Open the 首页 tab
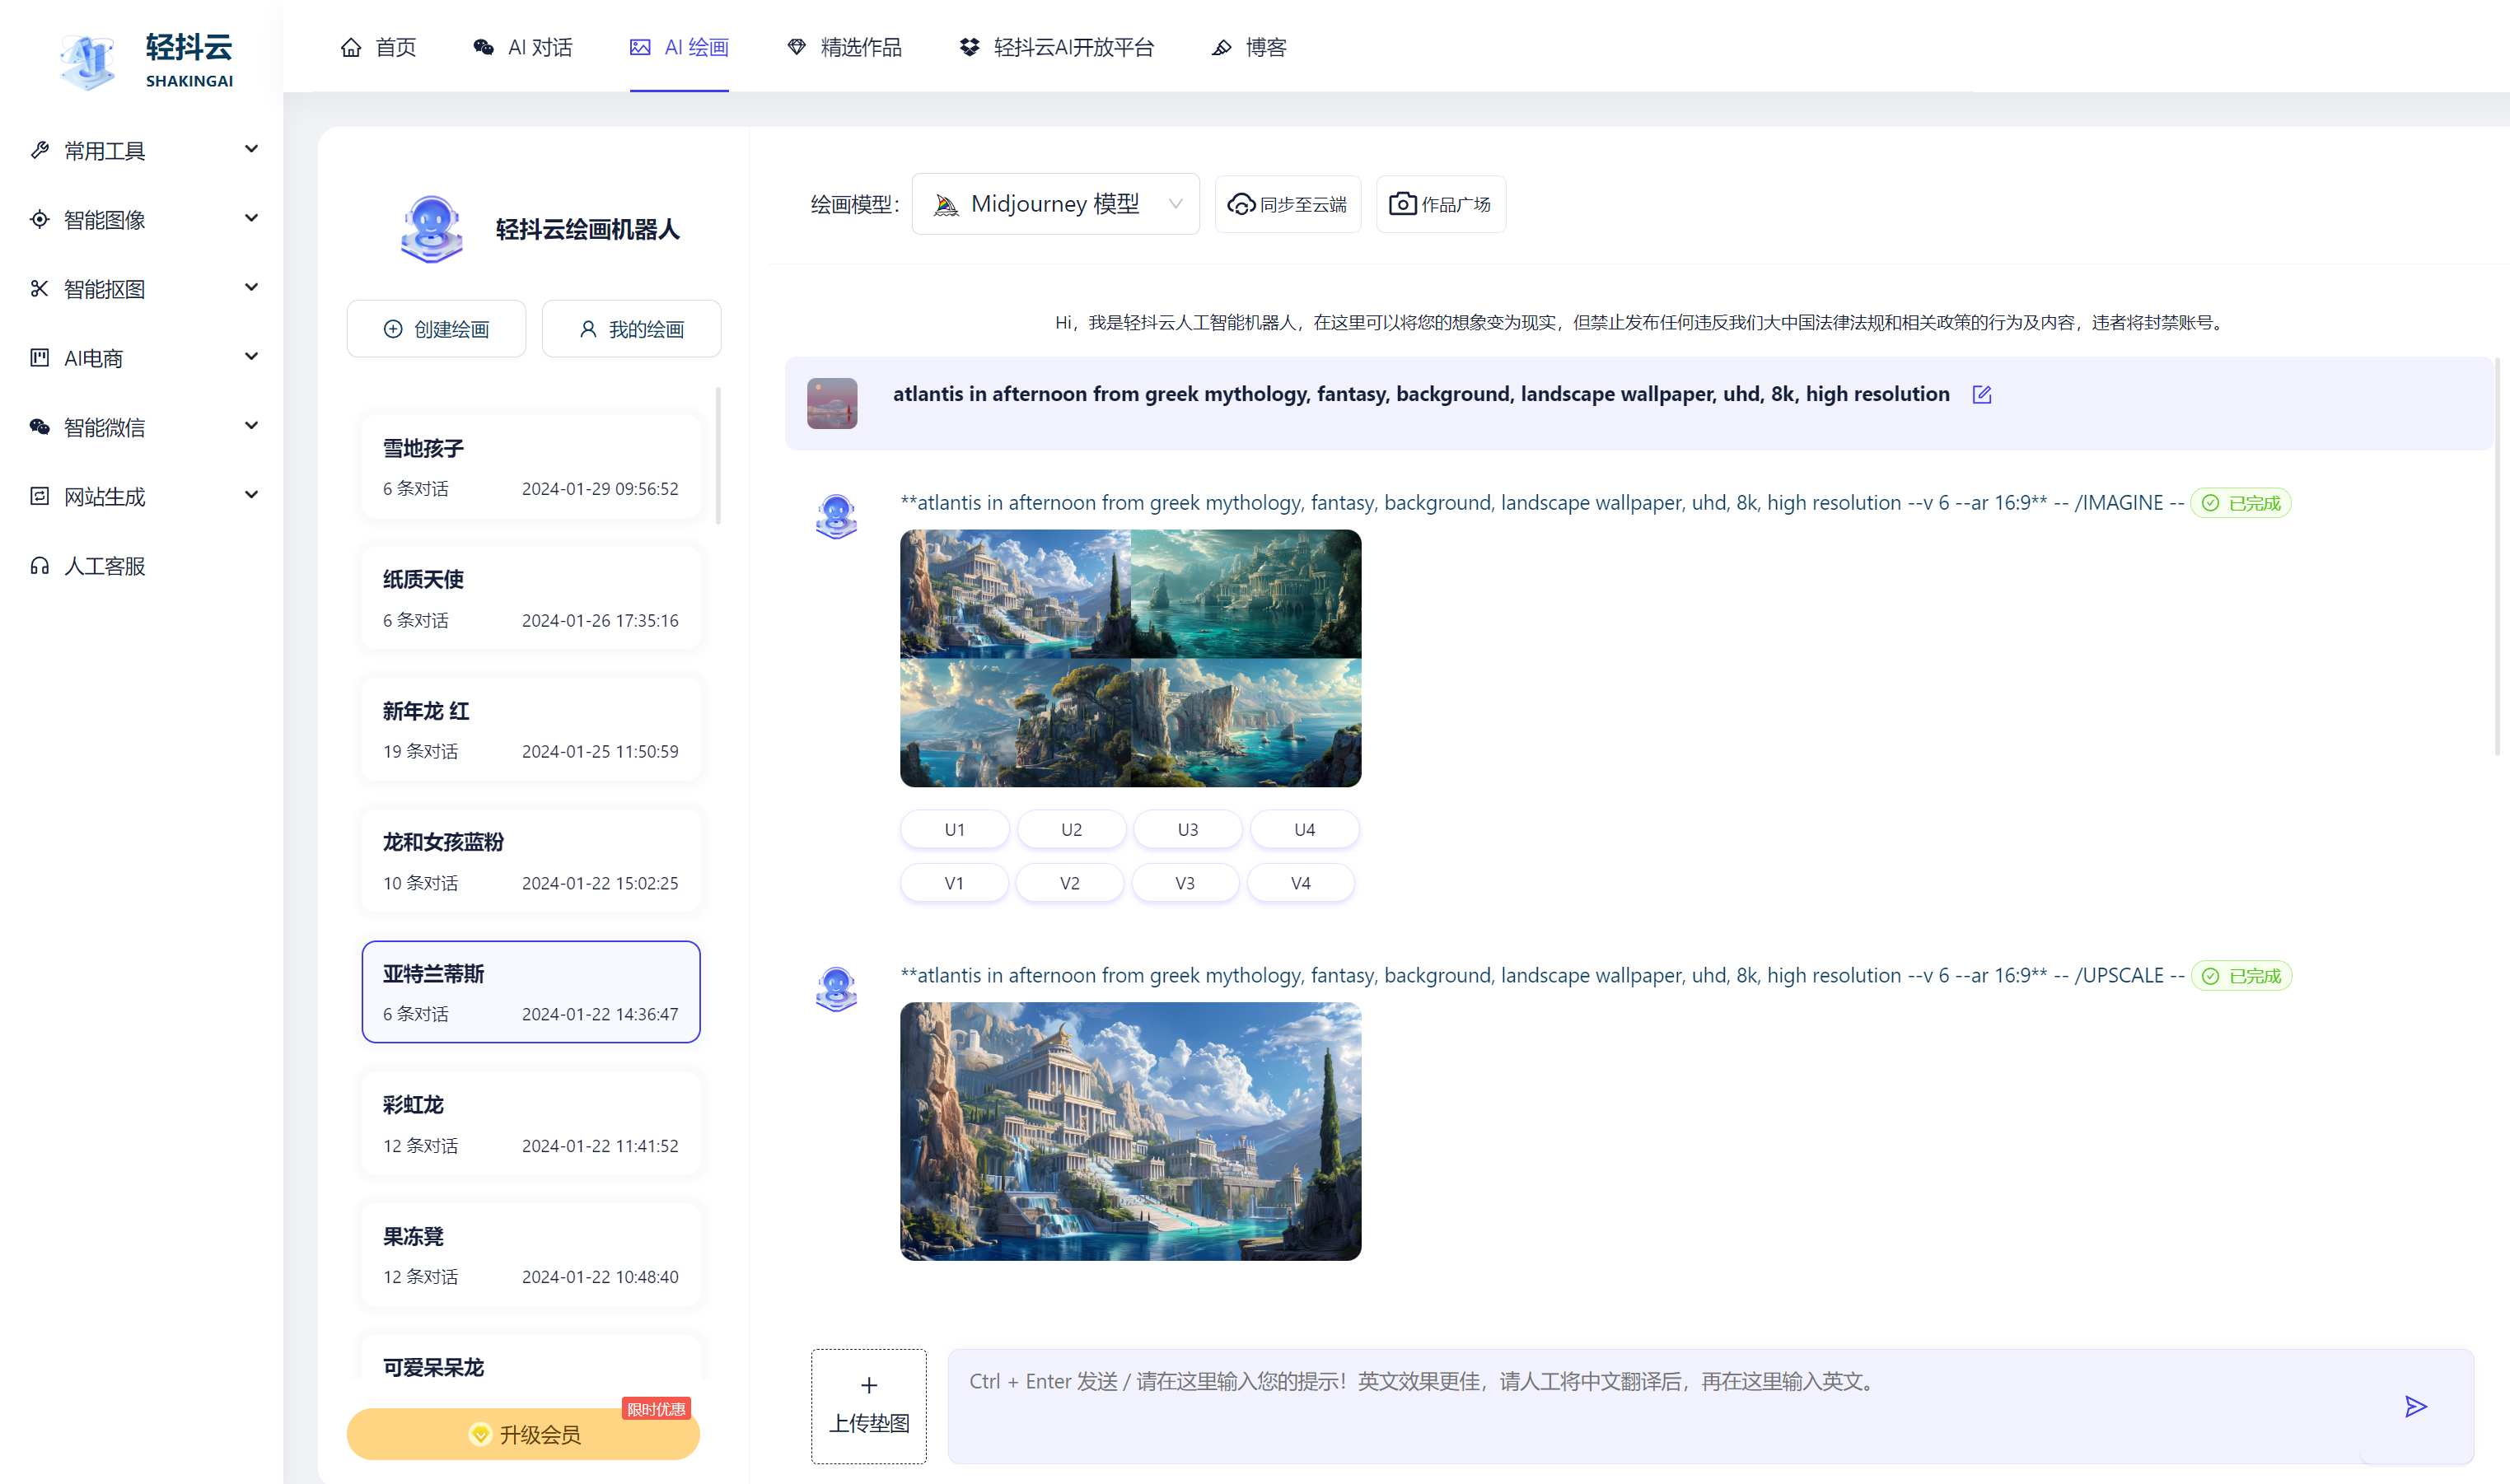 tap(378, 47)
